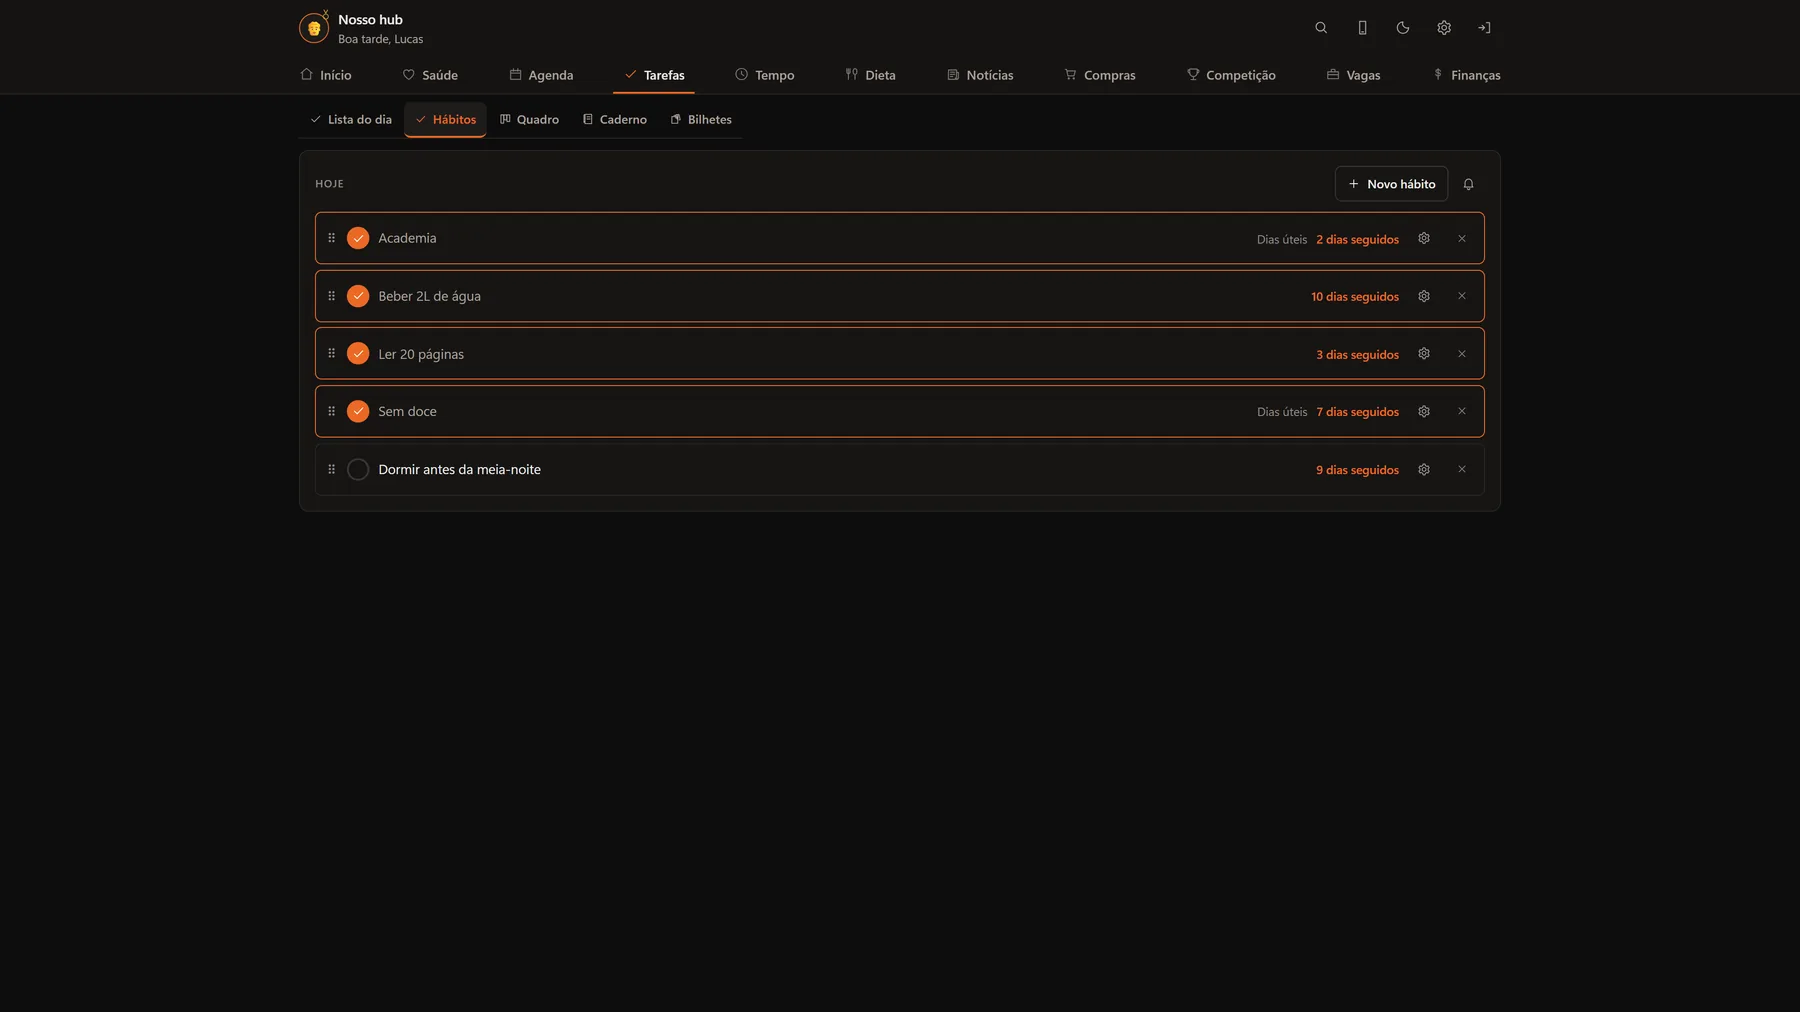1800x1012 pixels.
Task: Uncheck Beber 2L de água habit
Action: 358,296
